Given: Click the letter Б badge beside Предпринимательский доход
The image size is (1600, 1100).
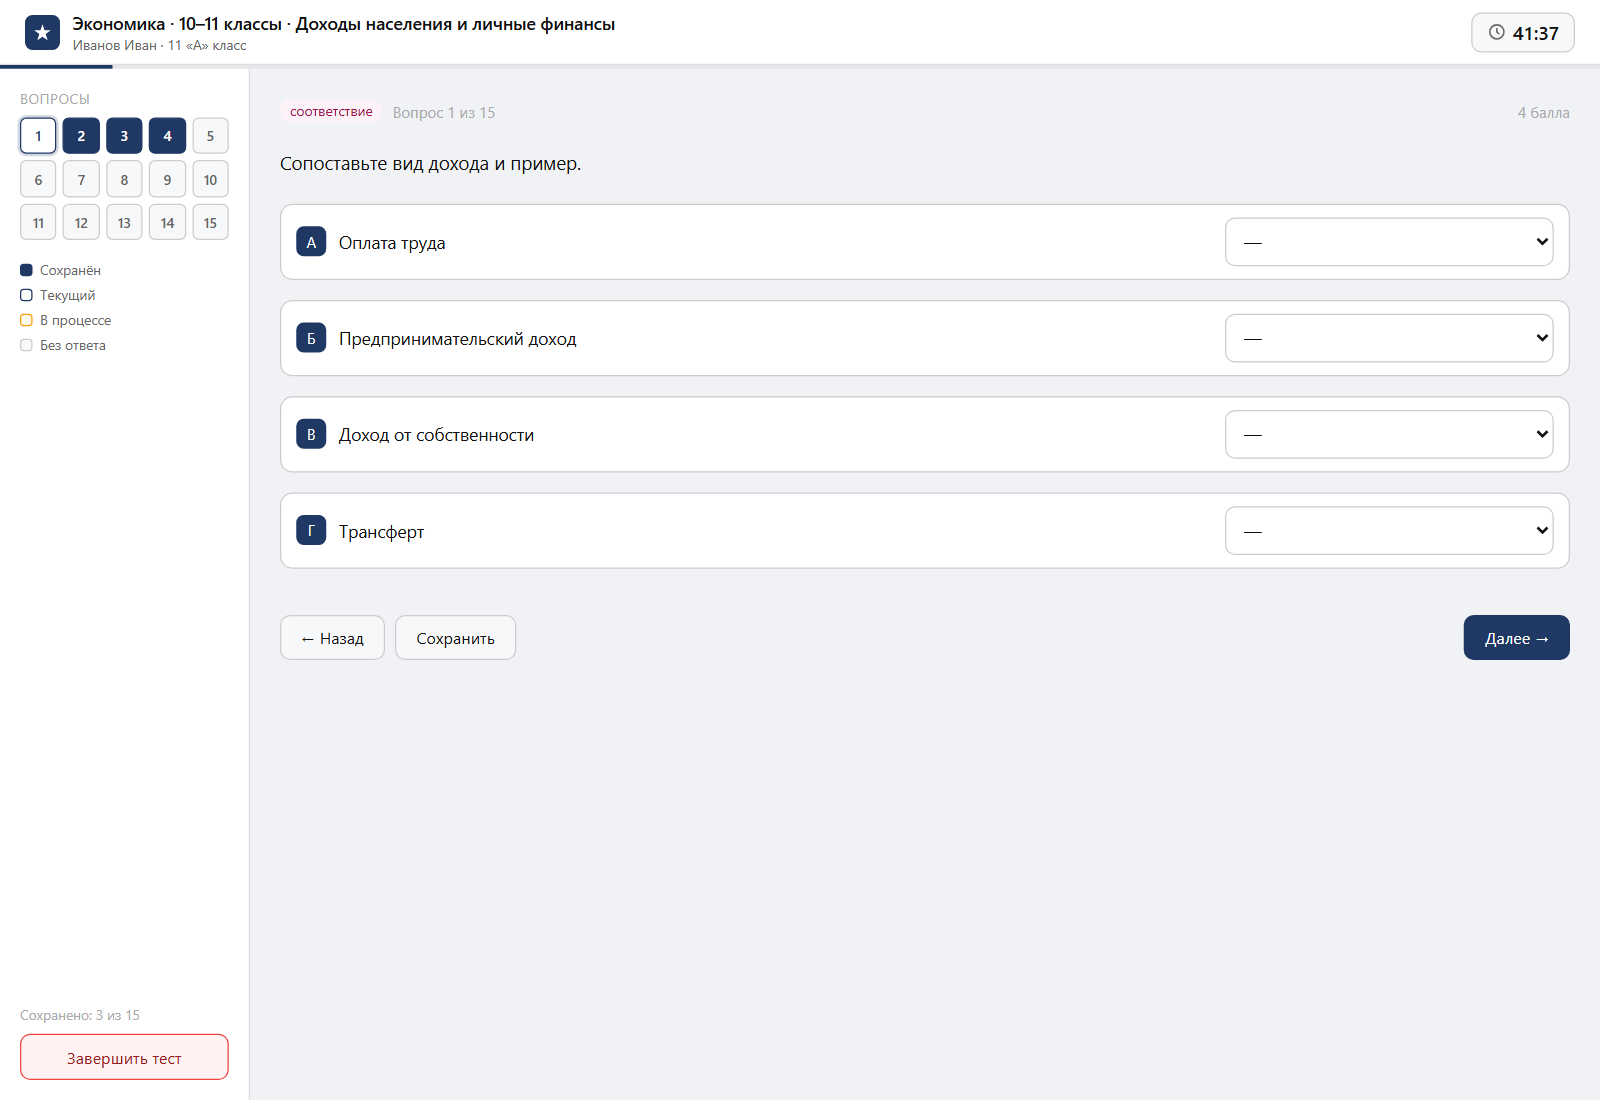Looking at the screenshot, I should pyautogui.click(x=311, y=338).
